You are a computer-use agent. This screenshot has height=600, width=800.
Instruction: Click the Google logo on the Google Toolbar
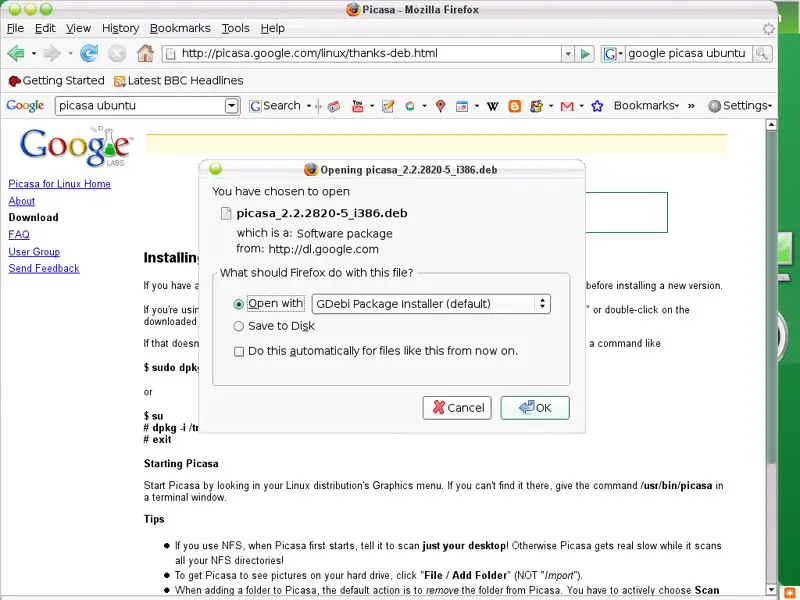[x=25, y=106]
